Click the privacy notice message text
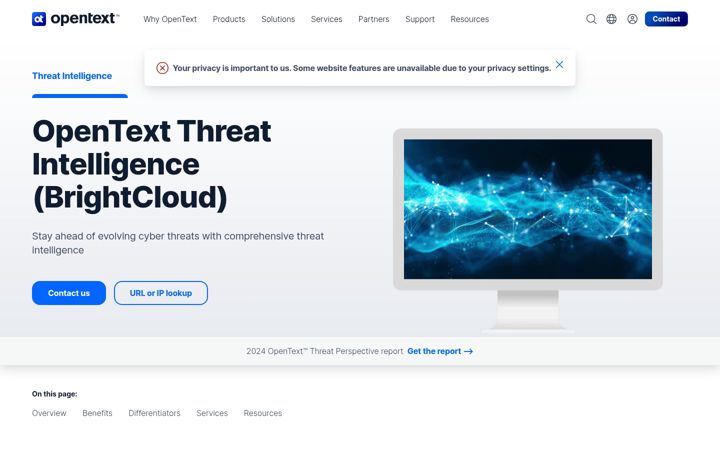This screenshot has width=720, height=450. click(x=362, y=68)
